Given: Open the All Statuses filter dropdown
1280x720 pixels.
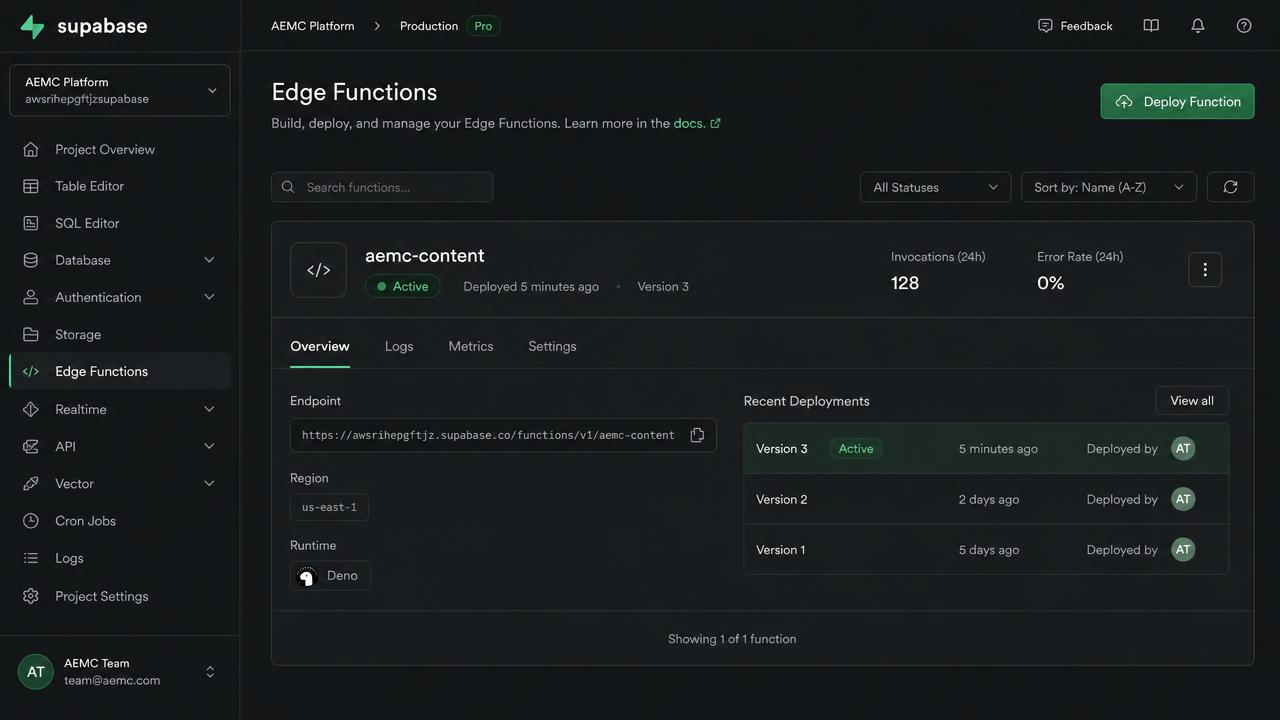Looking at the screenshot, I should pyautogui.click(x=935, y=187).
